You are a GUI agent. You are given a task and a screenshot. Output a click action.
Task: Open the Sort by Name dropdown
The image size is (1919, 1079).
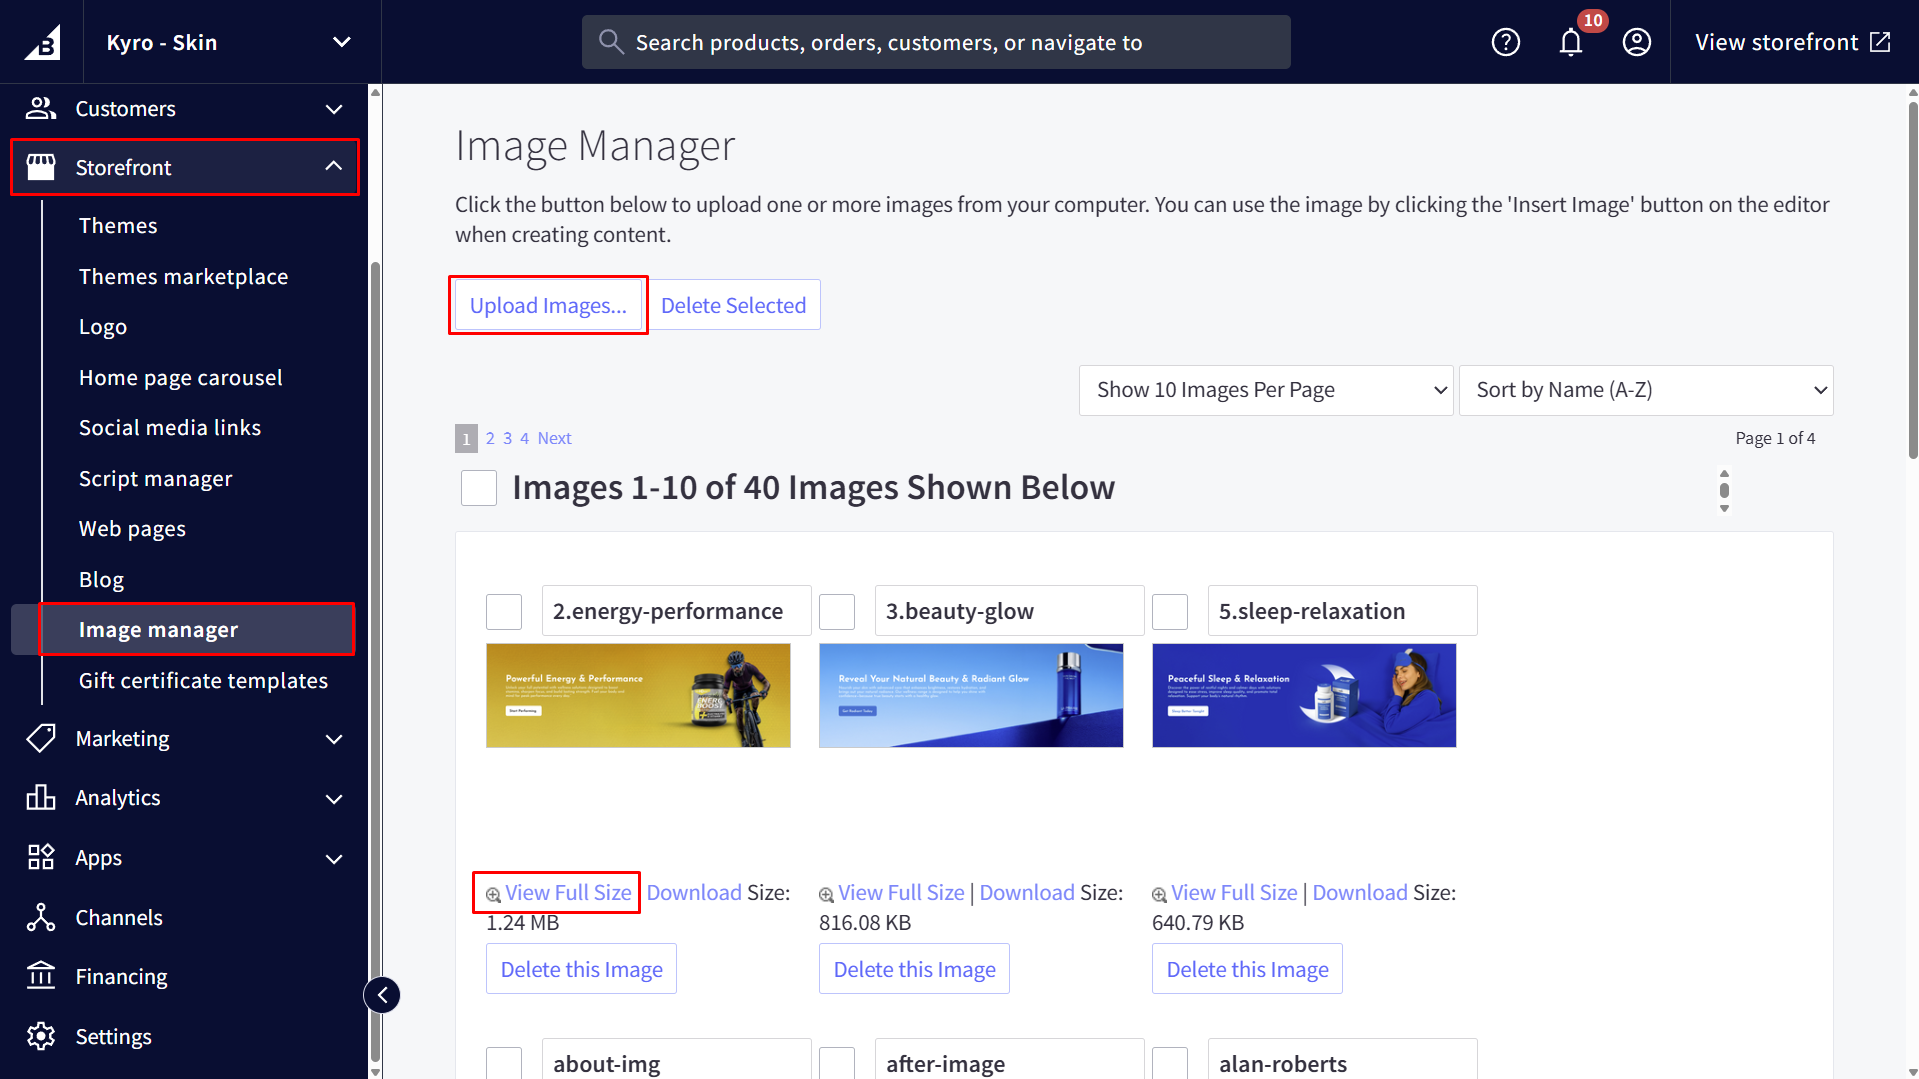pos(1645,390)
